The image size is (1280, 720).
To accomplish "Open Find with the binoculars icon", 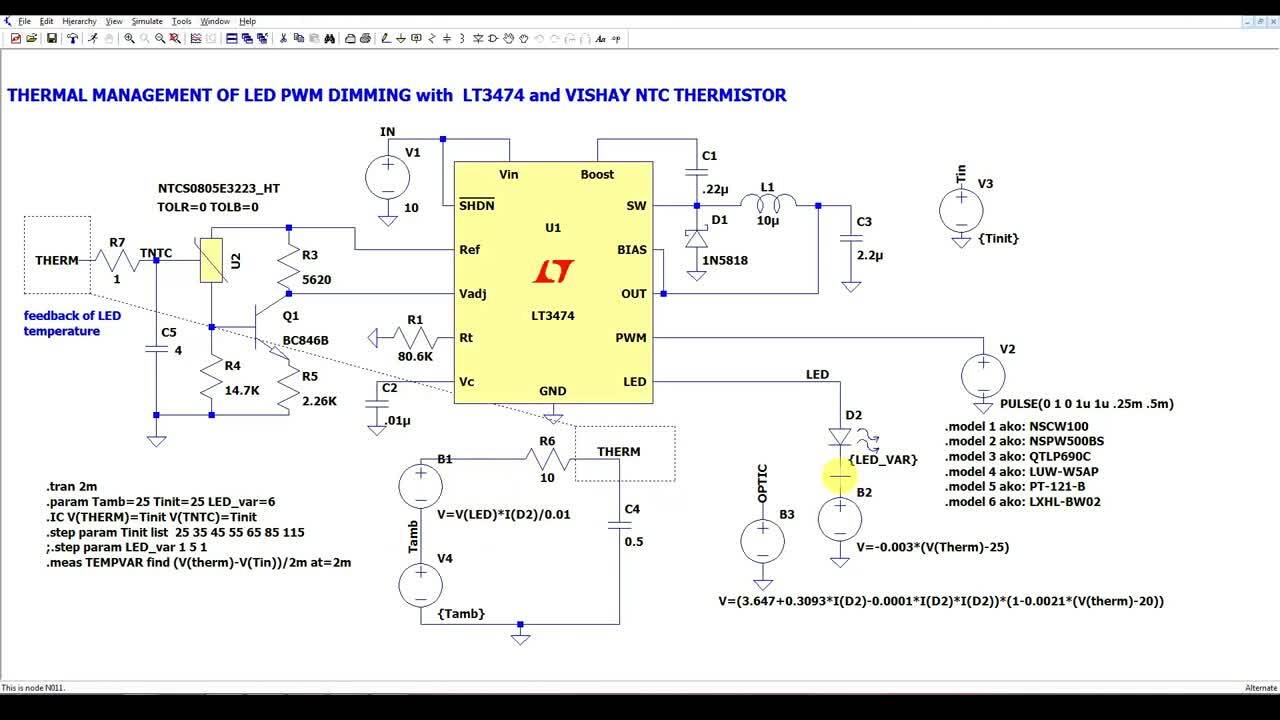I will click(x=329, y=39).
